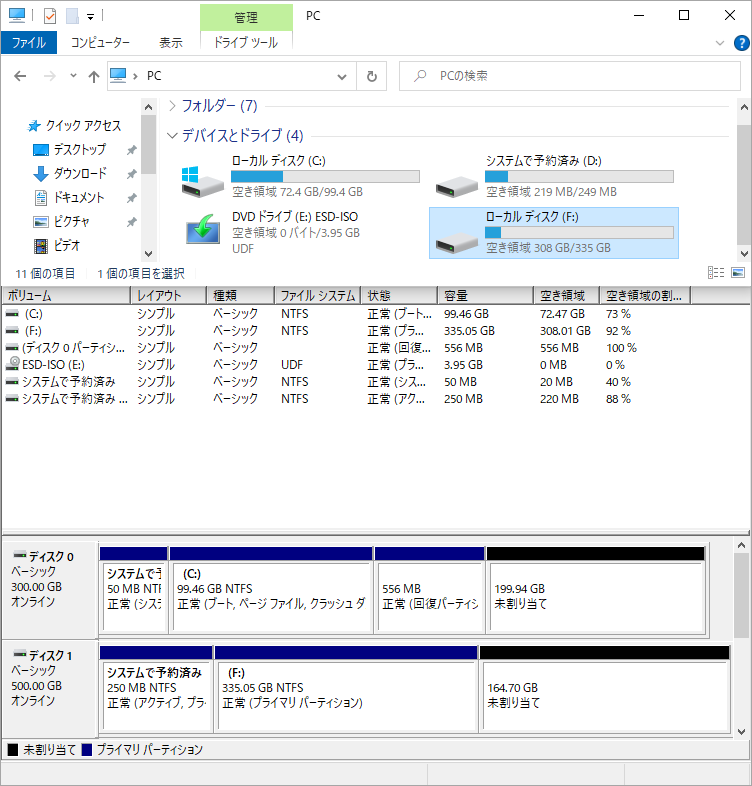The image size is (752, 786).
Task: Go up one folder level
Action: pyautogui.click(x=94, y=76)
